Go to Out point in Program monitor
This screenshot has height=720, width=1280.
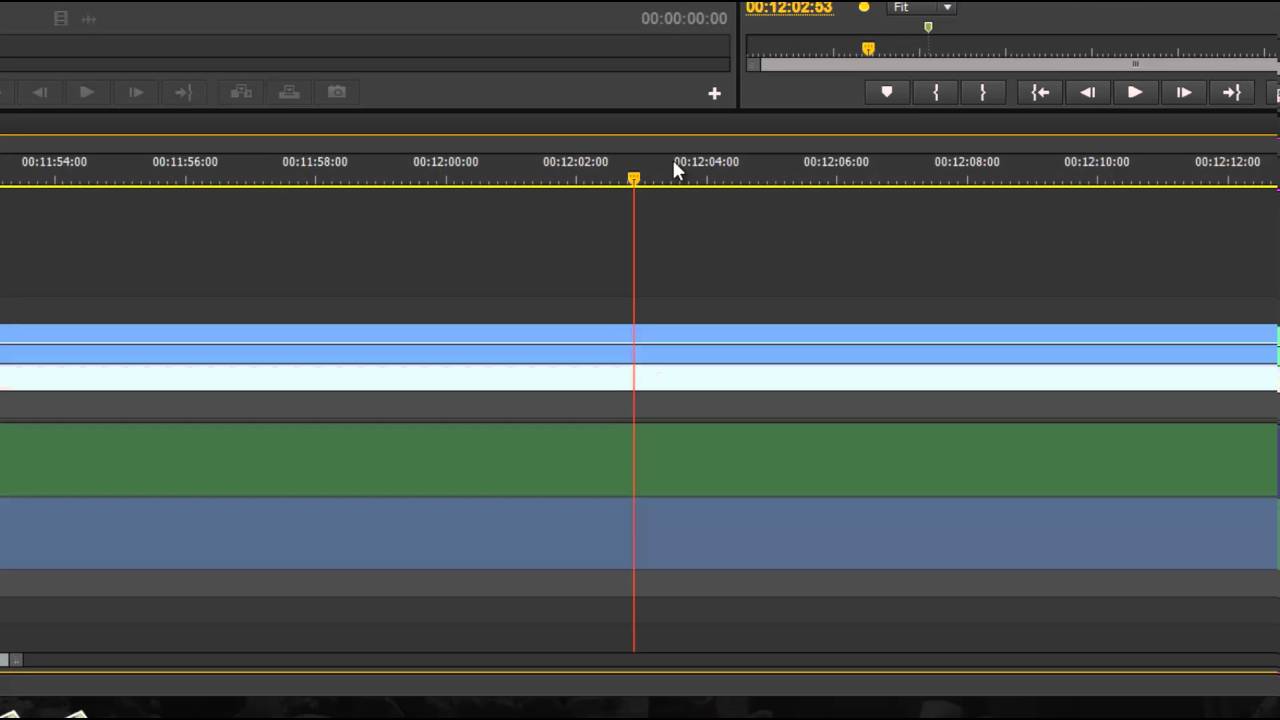click(1231, 92)
